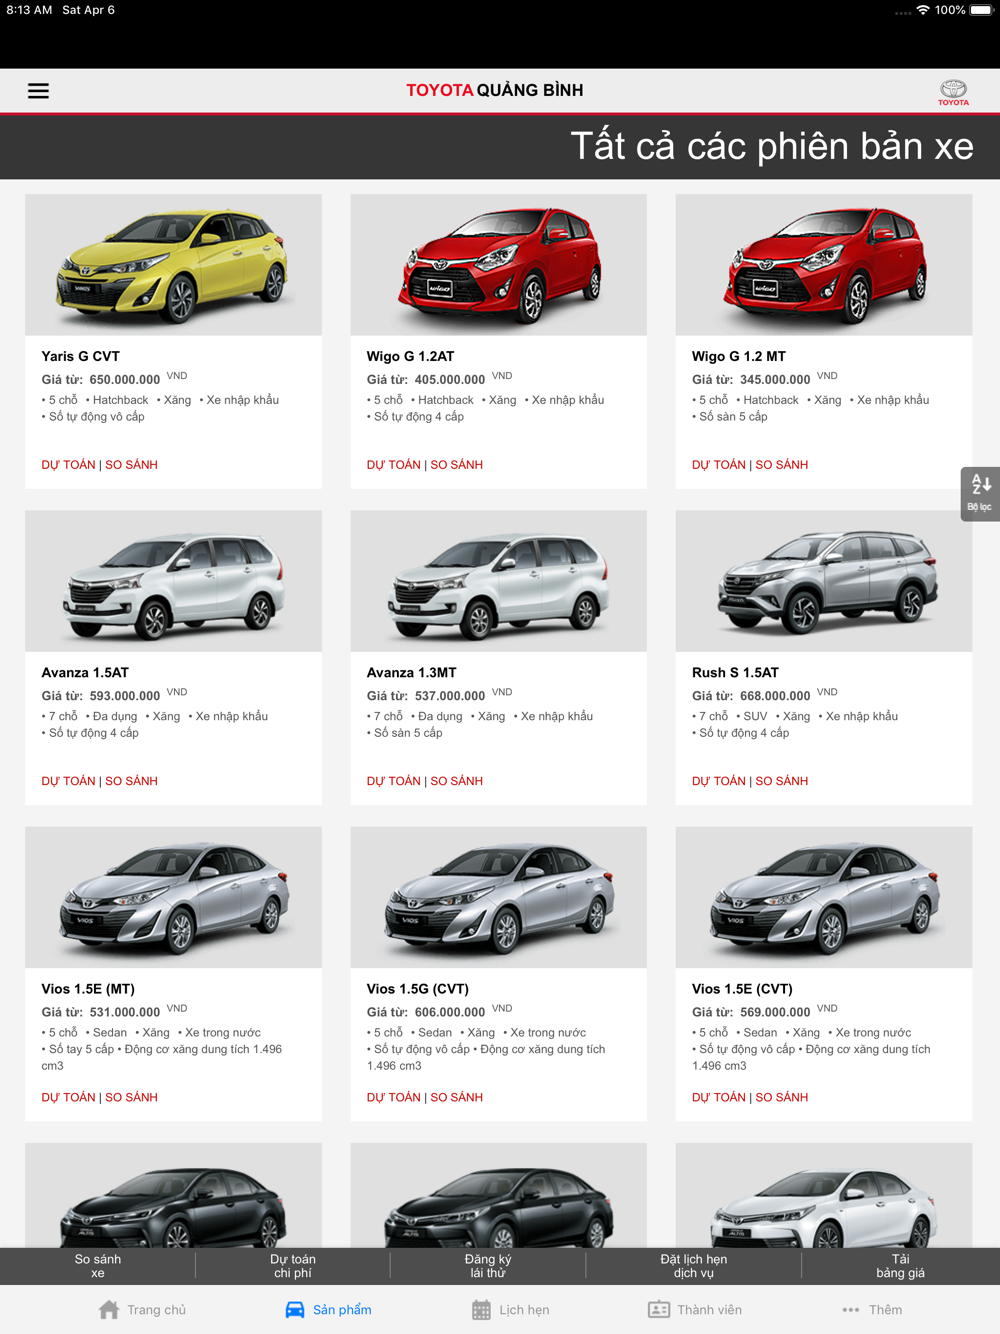Viewport: 1000px width, 1334px height.
Task: Click the 606.000.000 price of Vios 1.5G
Action: tap(450, 1012)
